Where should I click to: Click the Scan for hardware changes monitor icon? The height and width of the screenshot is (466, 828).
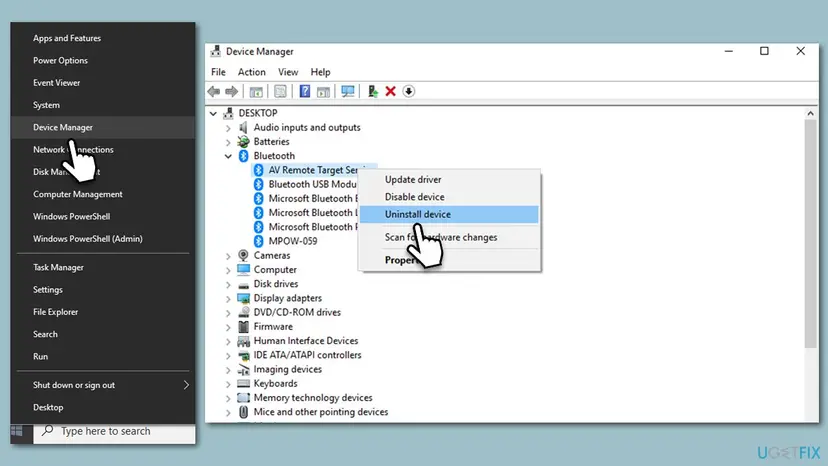[x=347, y=91]
